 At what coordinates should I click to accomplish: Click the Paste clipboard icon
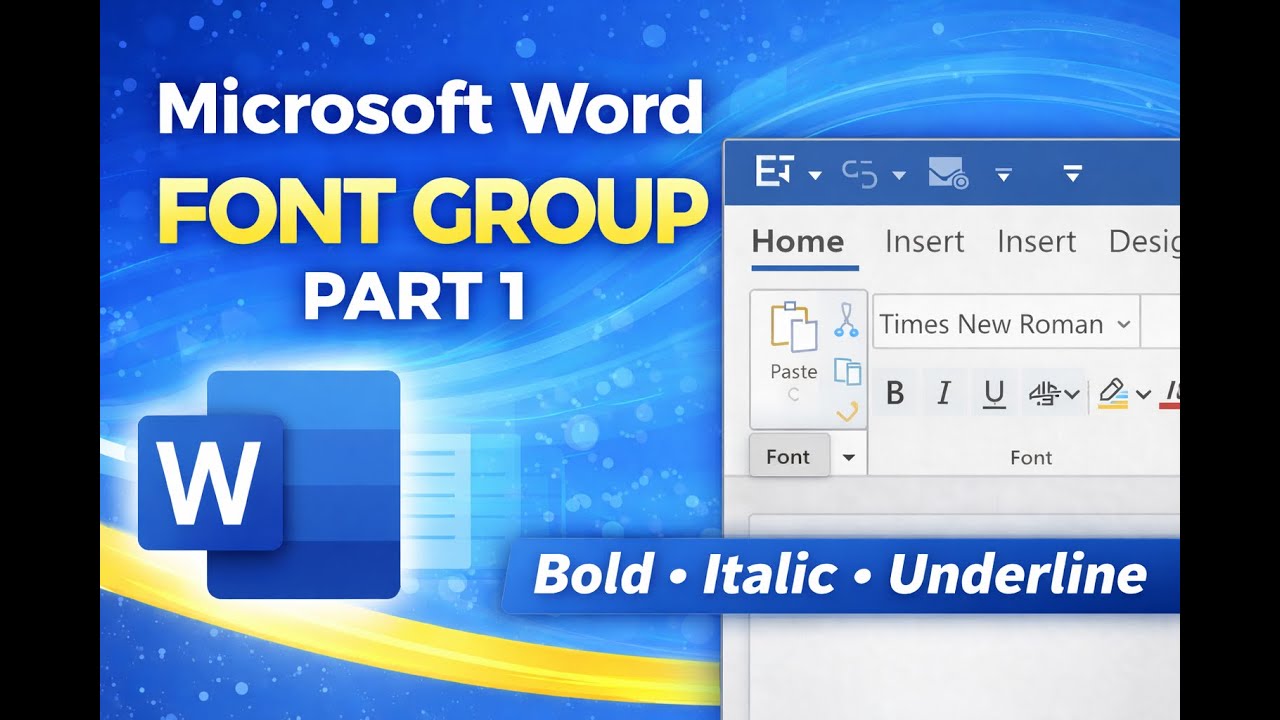794,326
